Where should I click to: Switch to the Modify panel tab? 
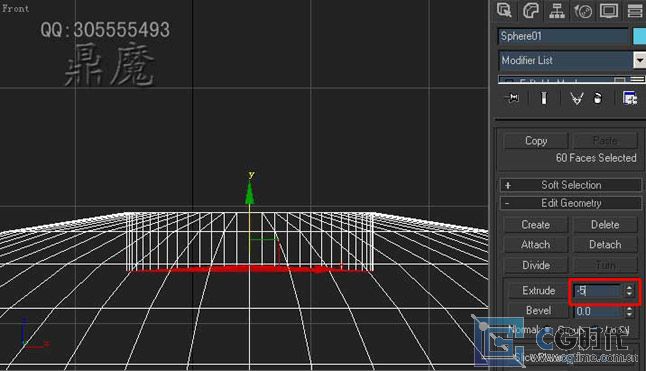[530, 10]
